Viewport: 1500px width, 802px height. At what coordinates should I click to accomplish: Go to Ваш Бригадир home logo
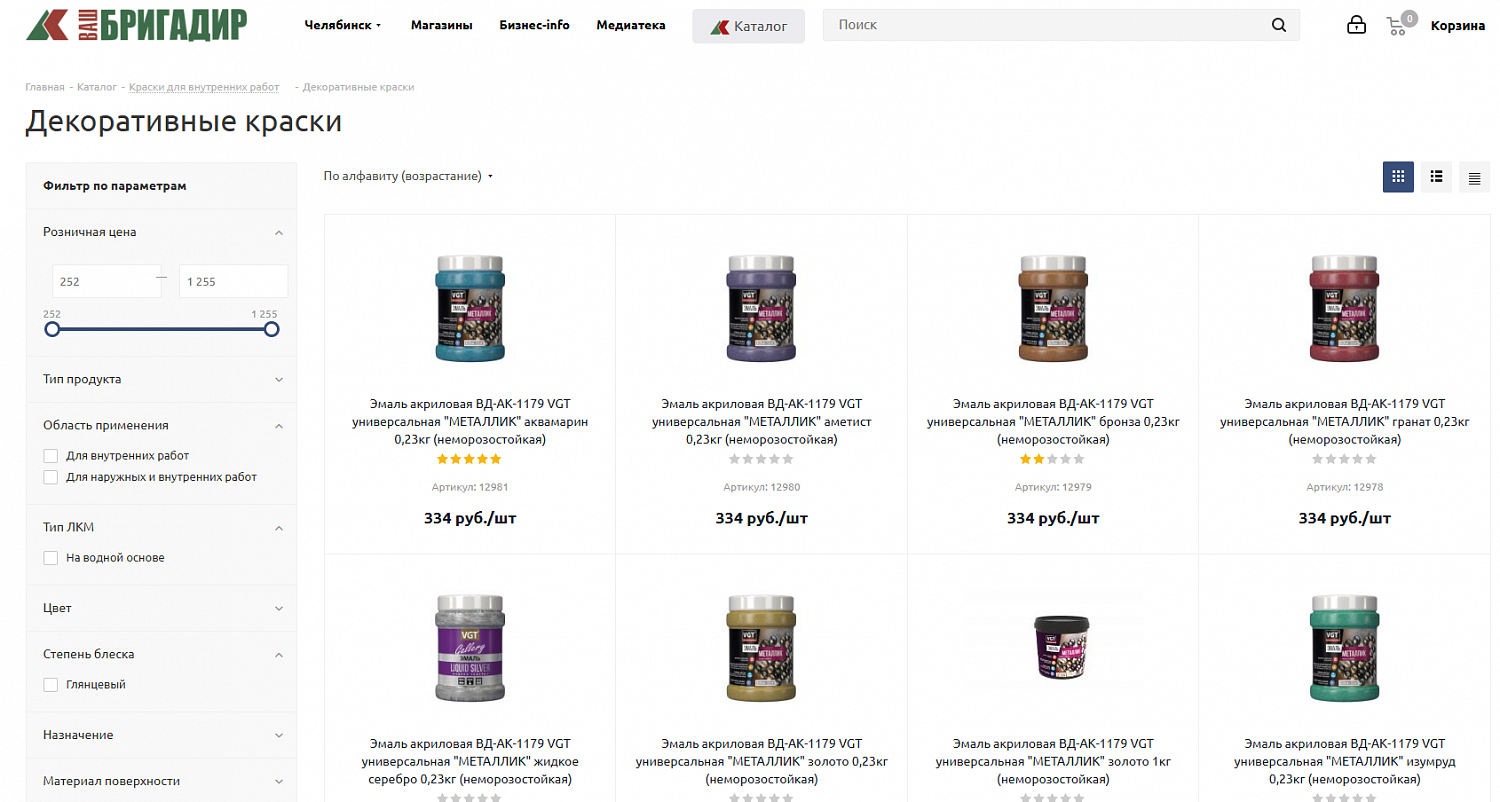click(136, 25)
